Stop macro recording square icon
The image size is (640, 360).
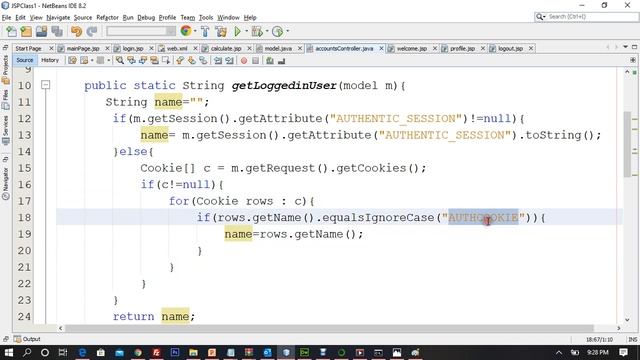255,61
